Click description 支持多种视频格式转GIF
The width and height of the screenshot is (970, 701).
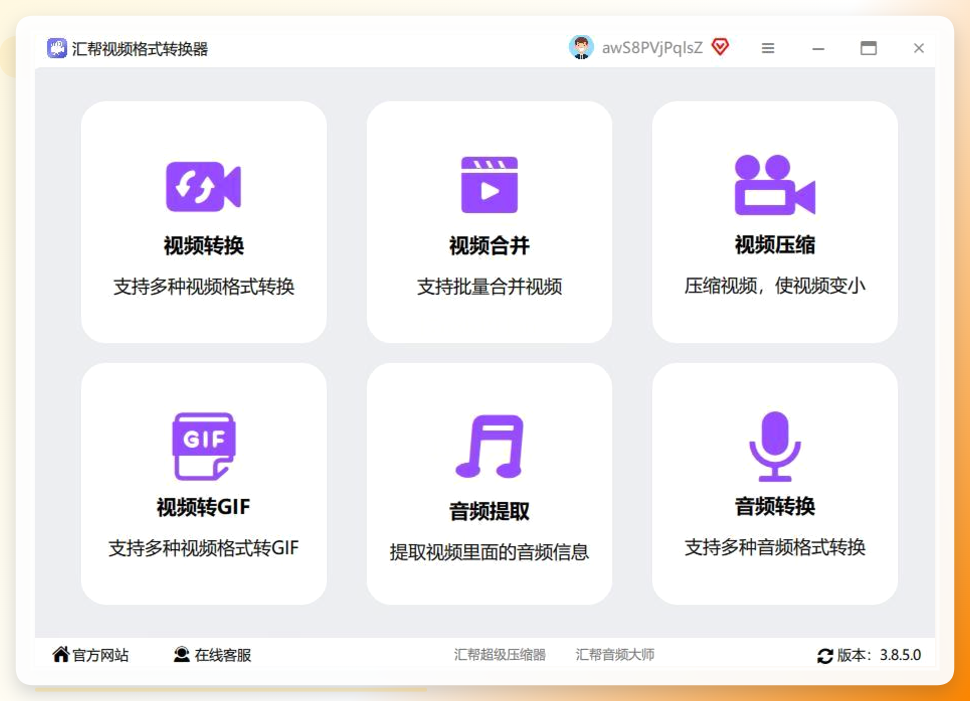pos(204,548)
